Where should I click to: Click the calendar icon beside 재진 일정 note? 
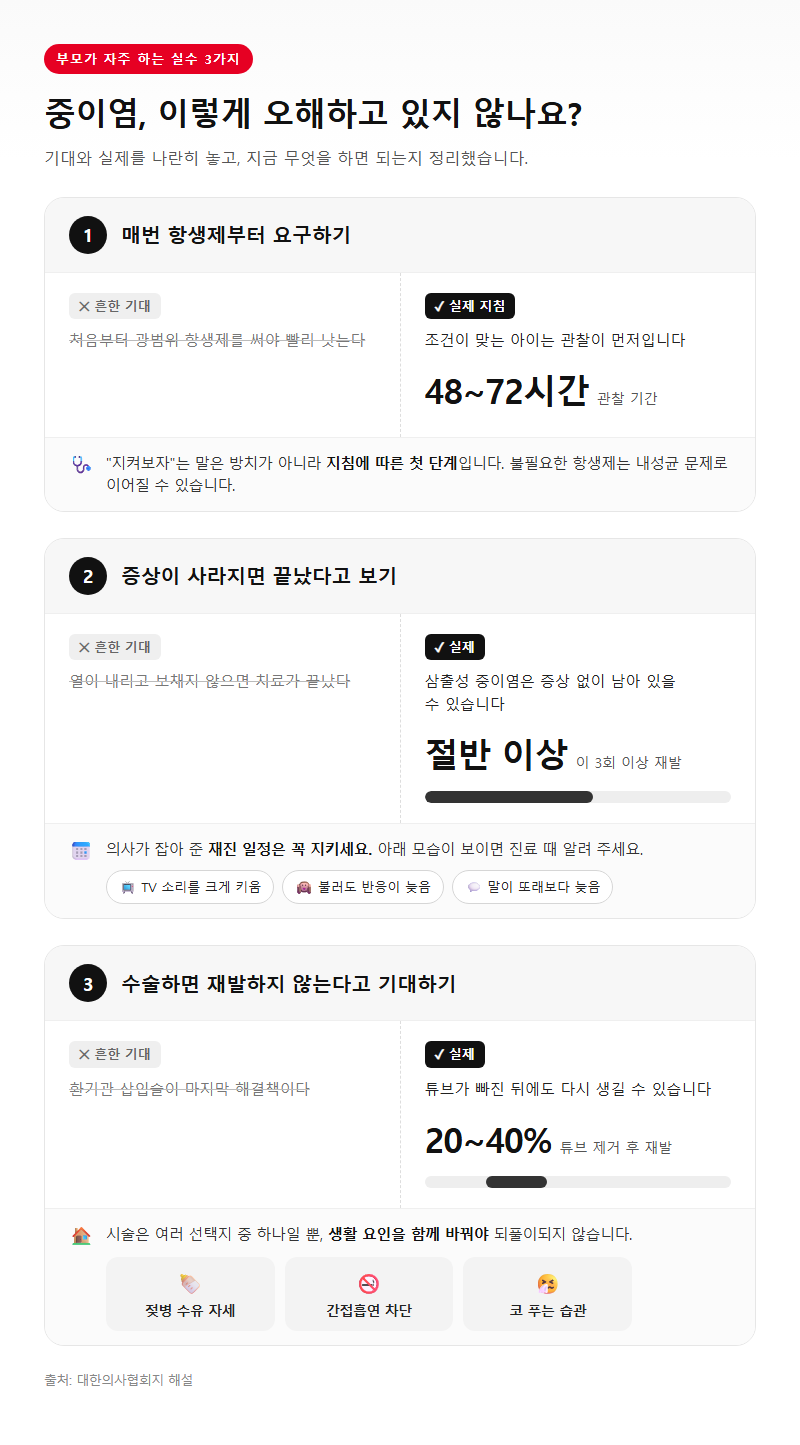tap(81, 850)
